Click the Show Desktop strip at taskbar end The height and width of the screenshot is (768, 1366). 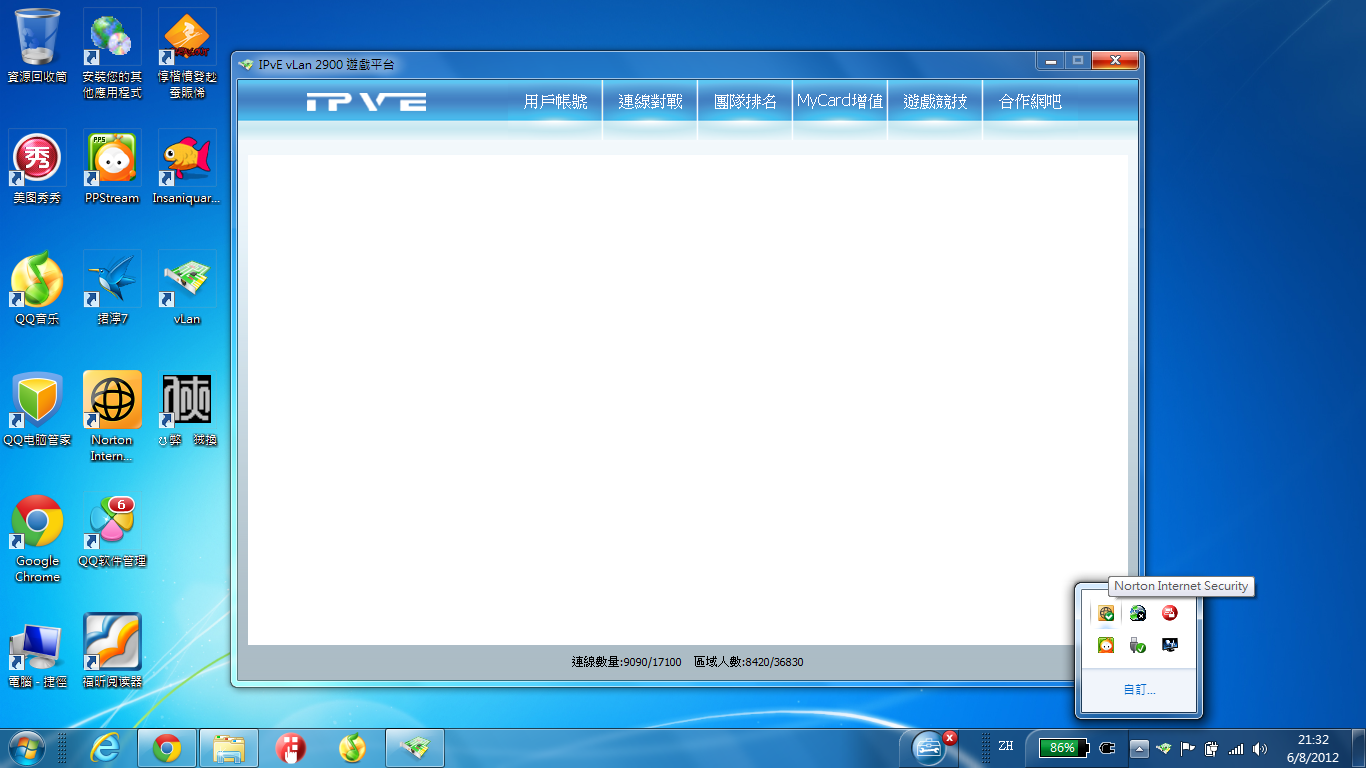[1359, 748]
